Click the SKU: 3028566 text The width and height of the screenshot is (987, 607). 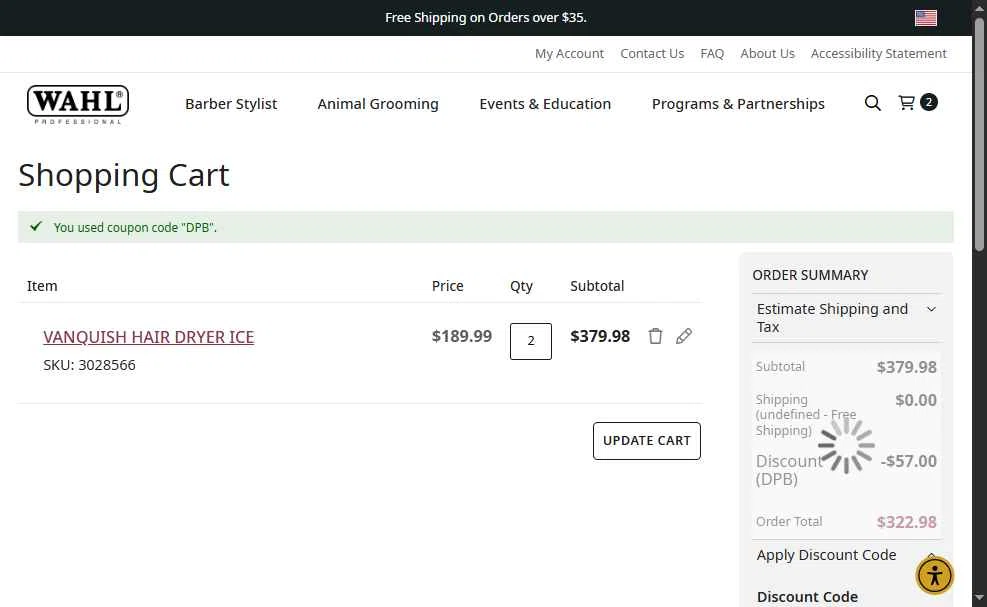[89, 365]
